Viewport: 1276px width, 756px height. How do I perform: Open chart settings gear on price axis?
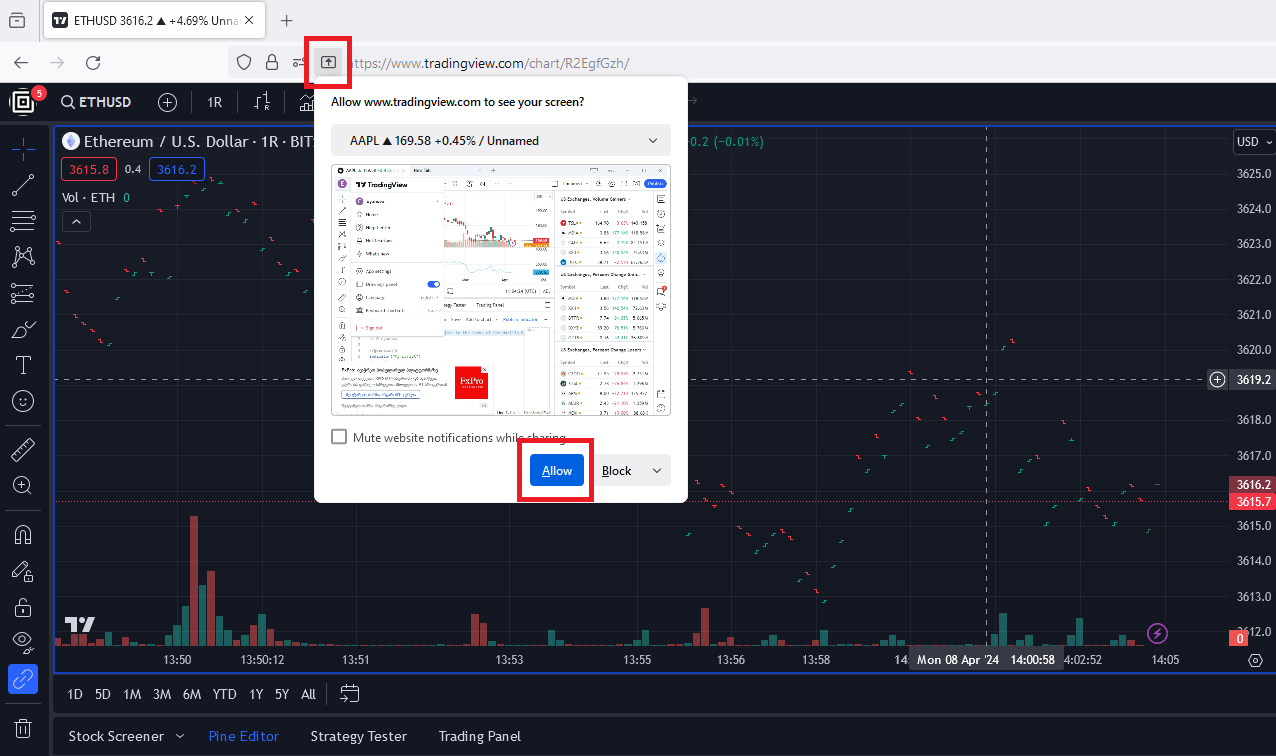pyautogui.click(x=1256, y=661)
